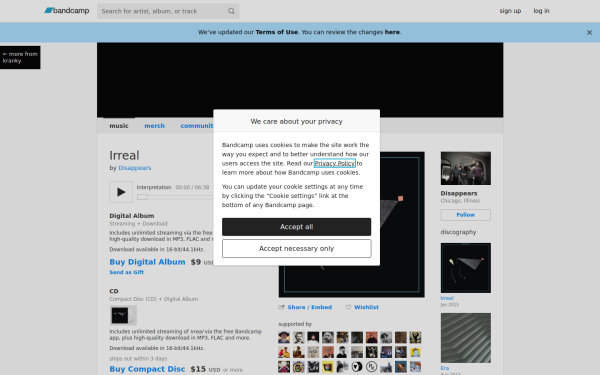Screen dimensions: 600x375
Task: Open the Disappears name in the sidebar
Action: pos(459,193)
